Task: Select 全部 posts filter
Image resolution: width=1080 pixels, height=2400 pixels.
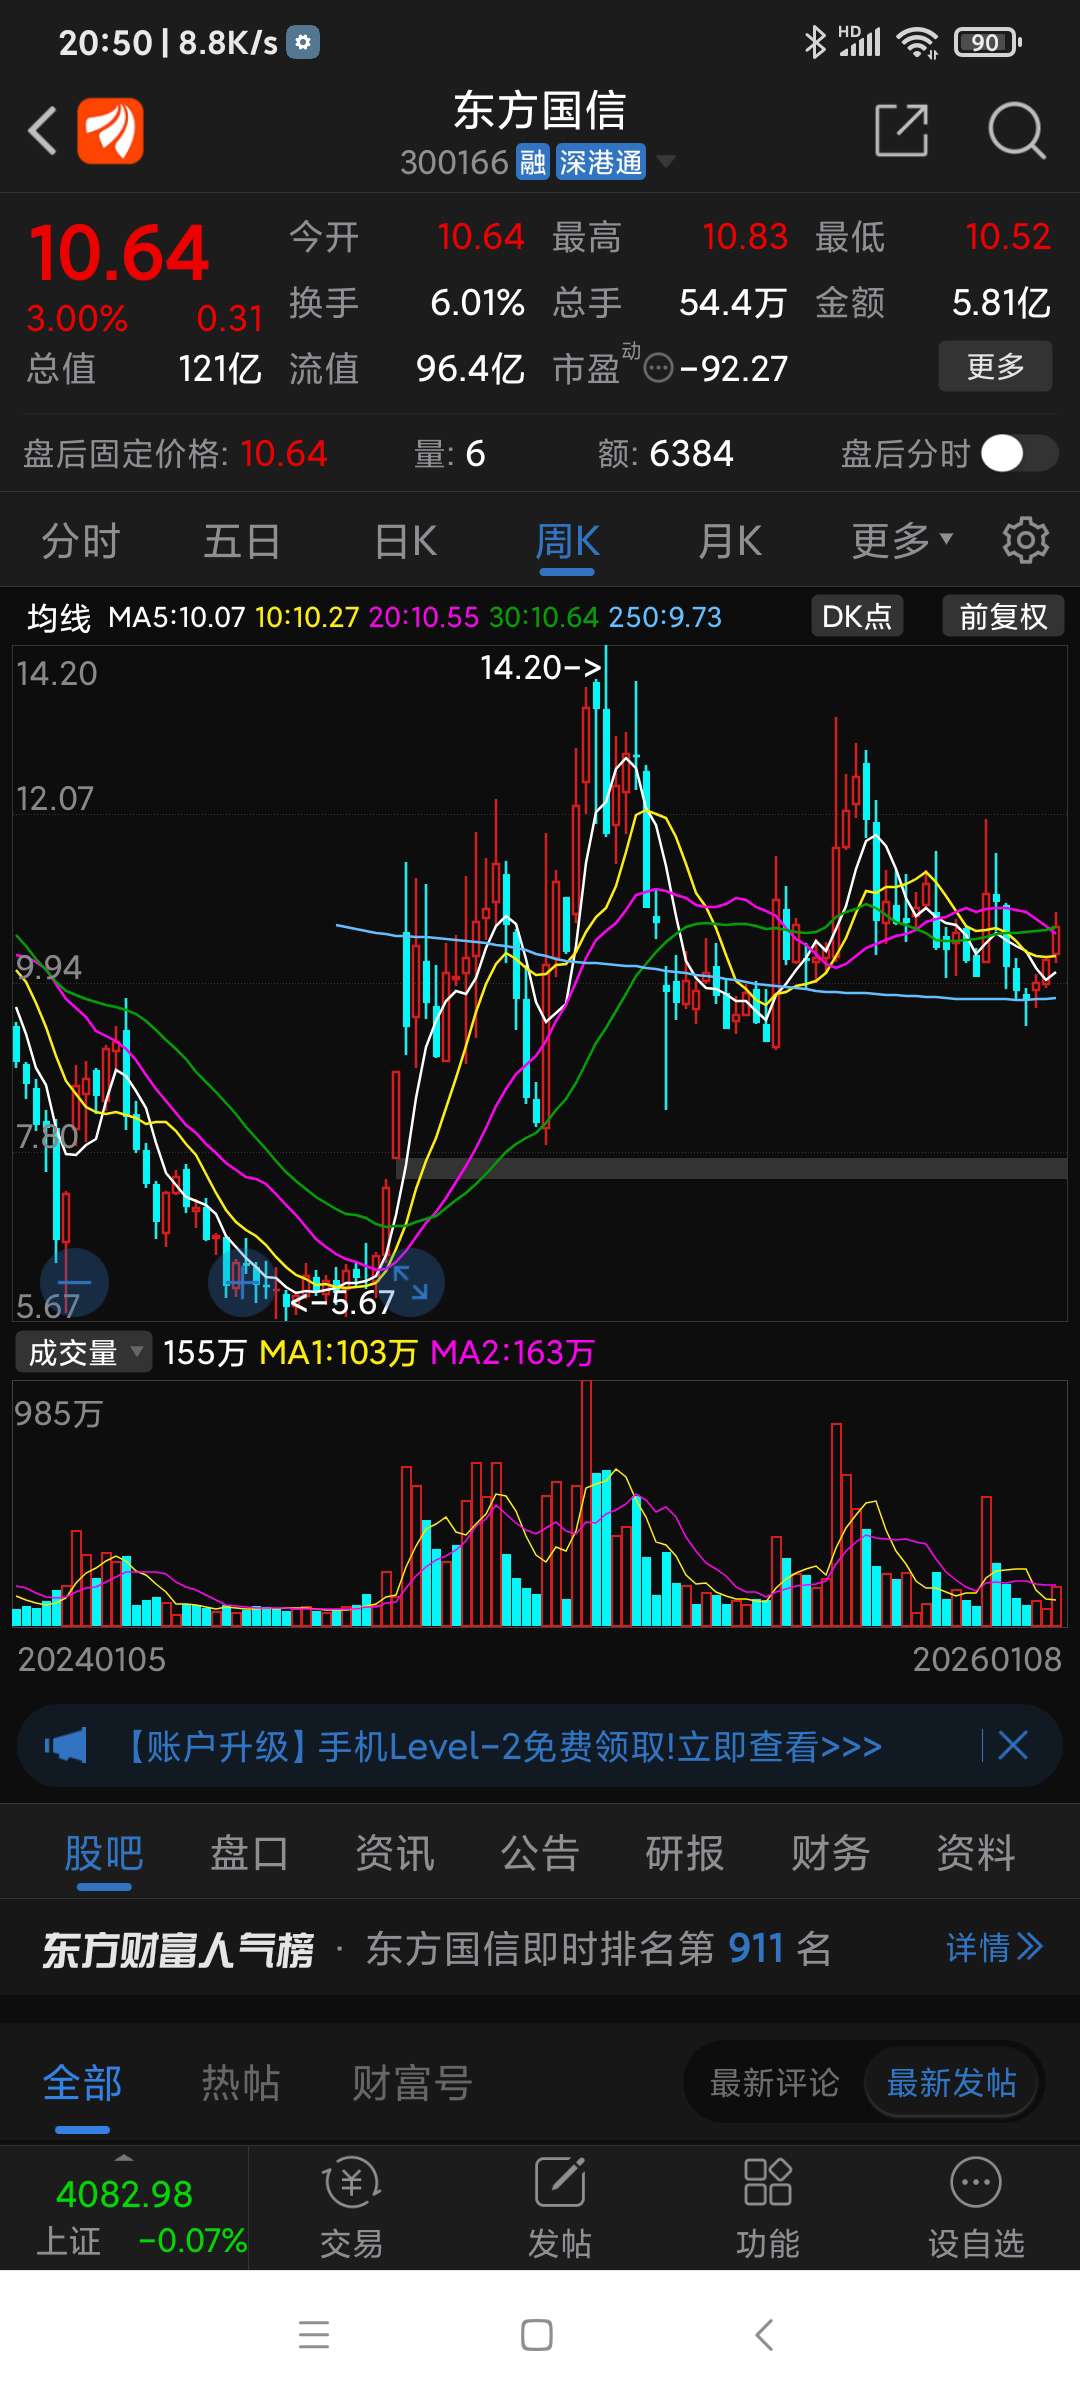Action: pos(82,2083)
